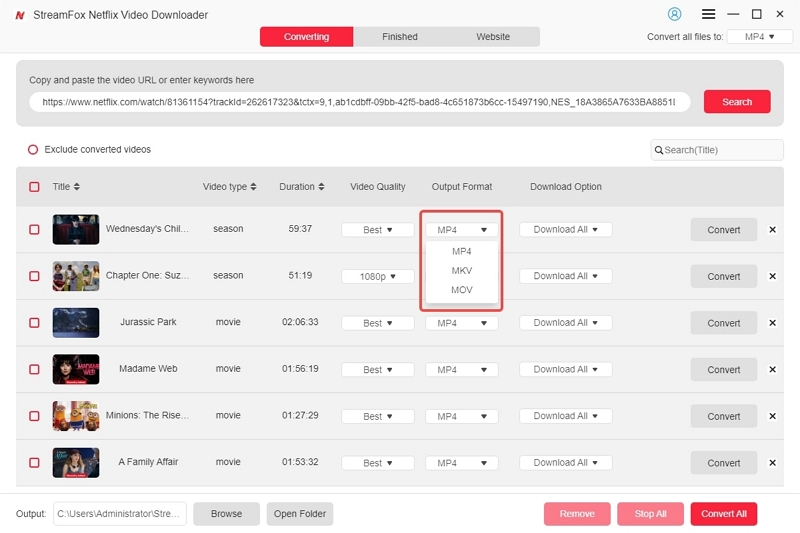Open the hamburger menu icon

[x=708, y=14]
